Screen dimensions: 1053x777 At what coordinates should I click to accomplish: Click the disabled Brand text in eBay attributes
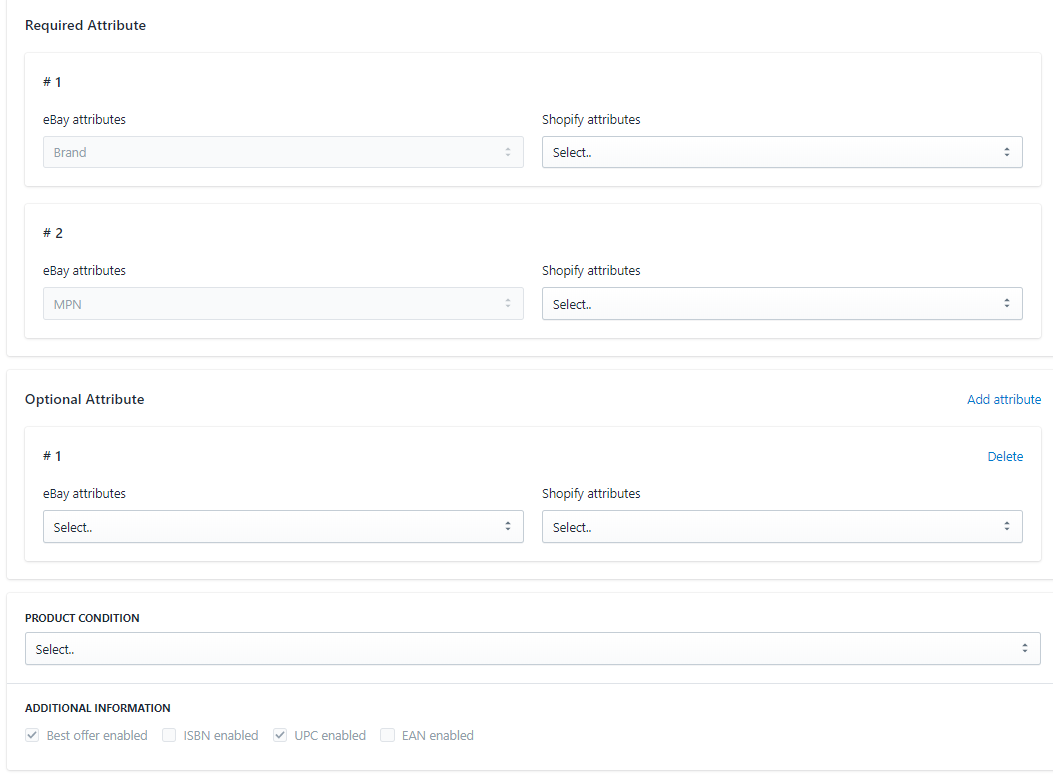click(x=70, y=153)
